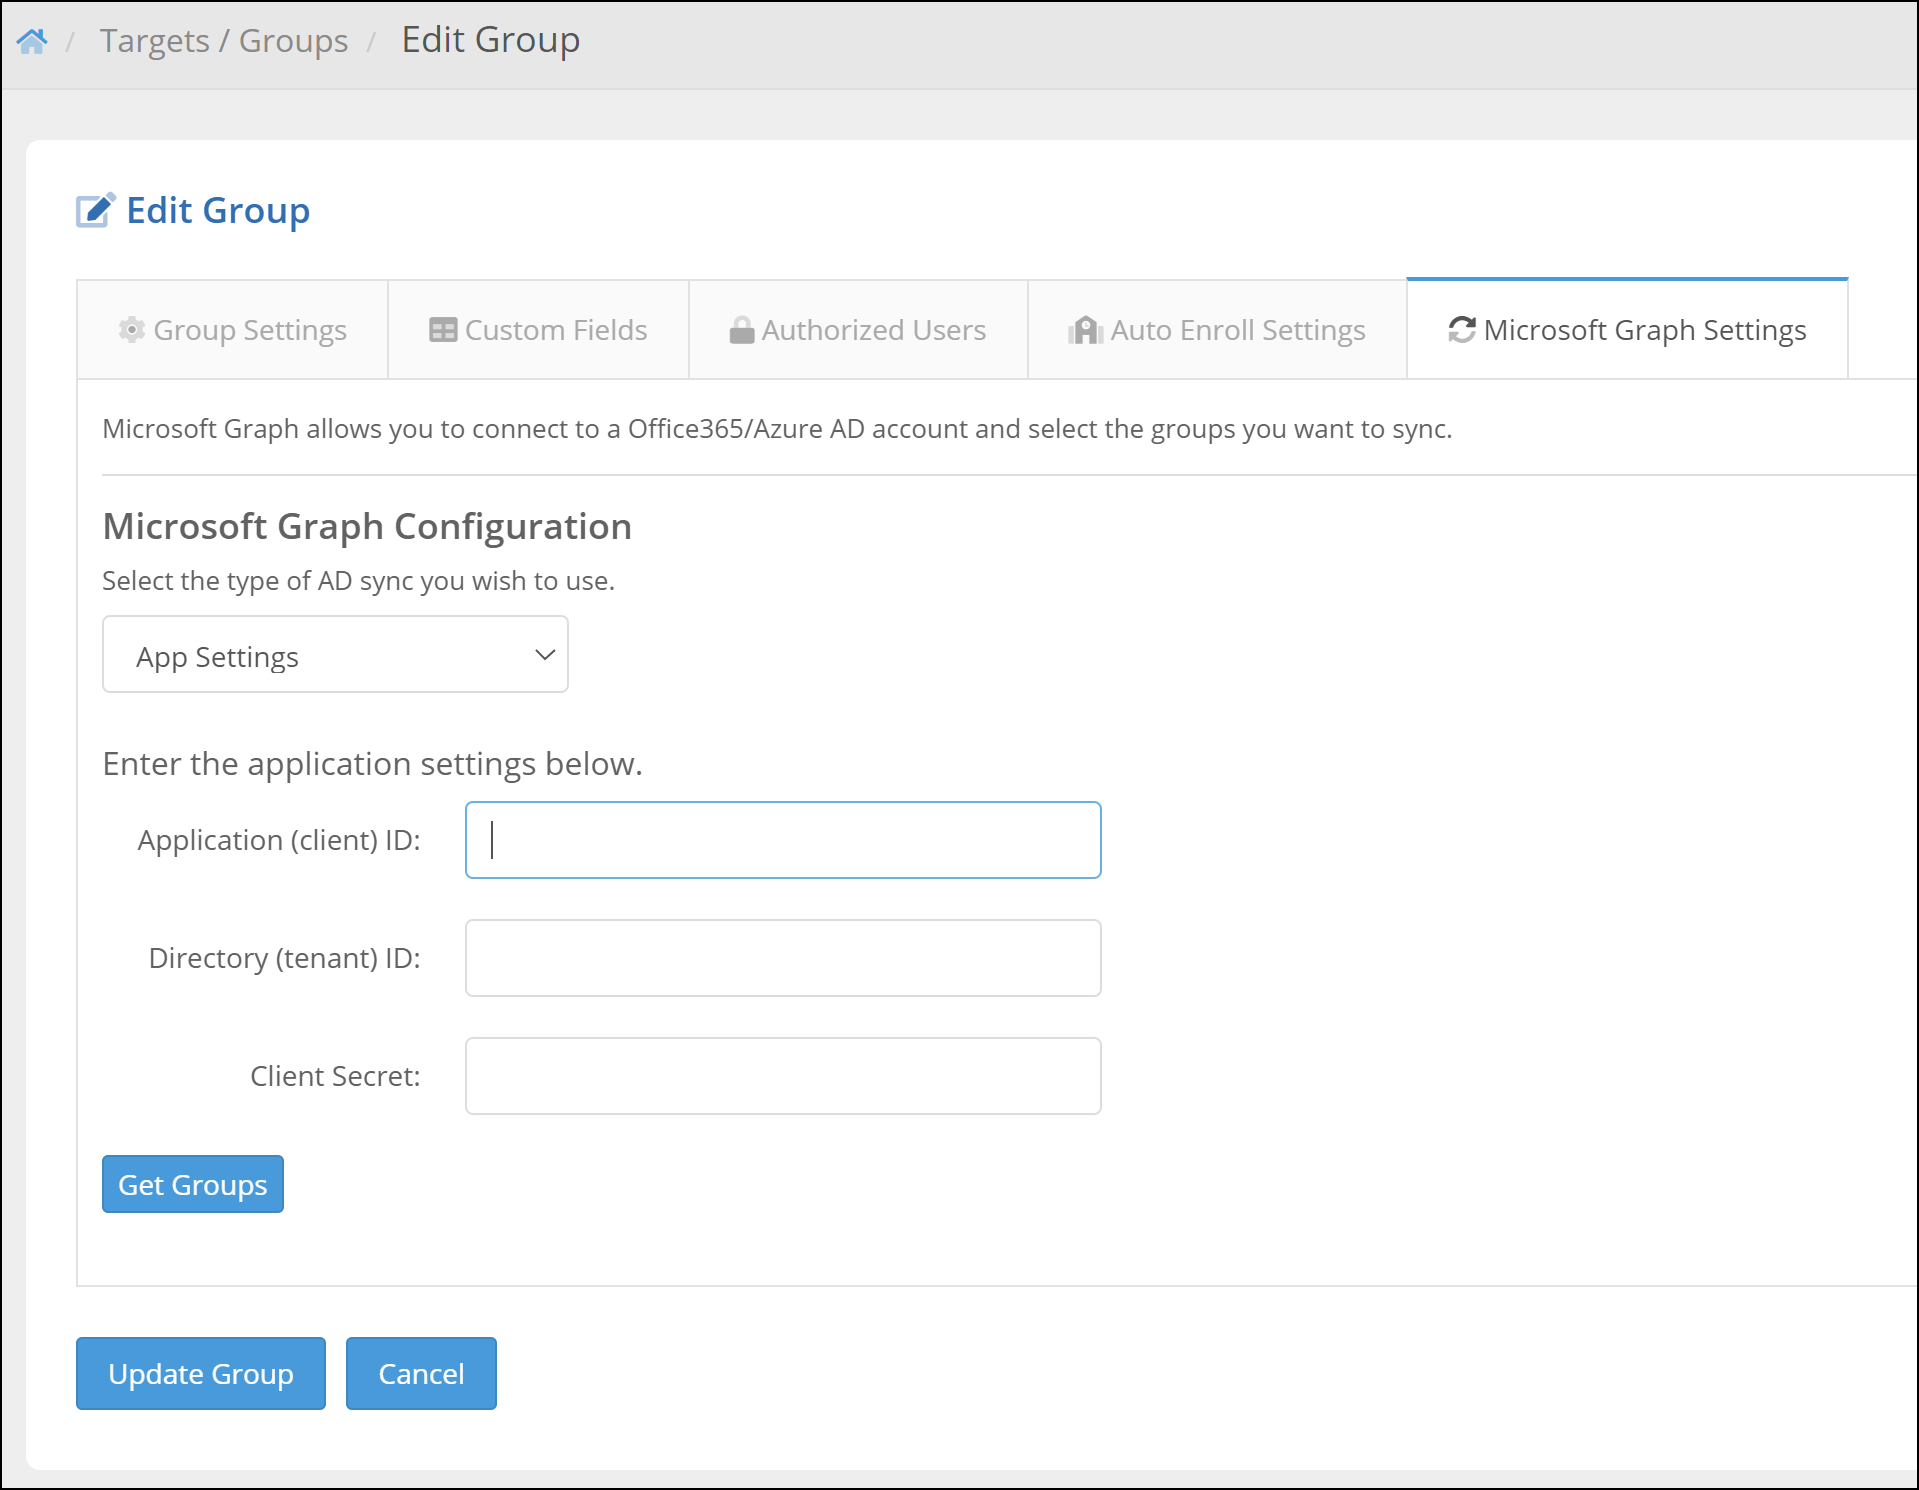Click the padlock icon on Authorized Users tab

(741, 330)
